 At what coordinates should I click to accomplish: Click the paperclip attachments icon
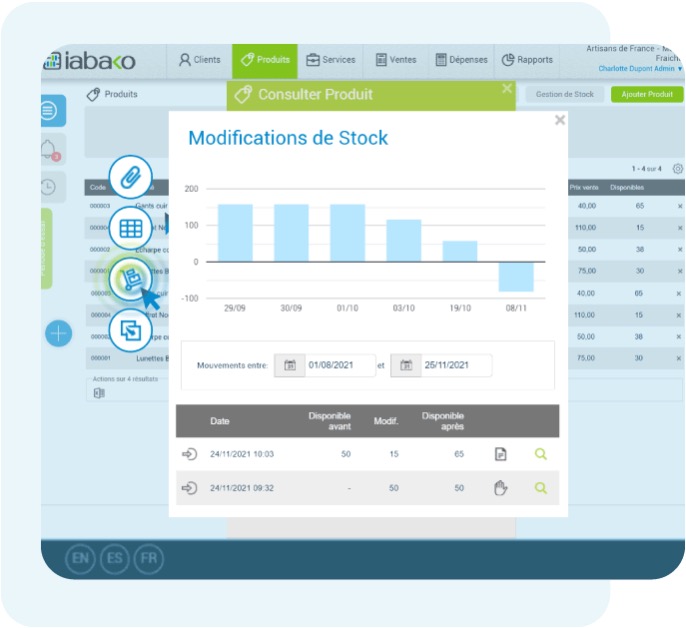coord(130,177)
